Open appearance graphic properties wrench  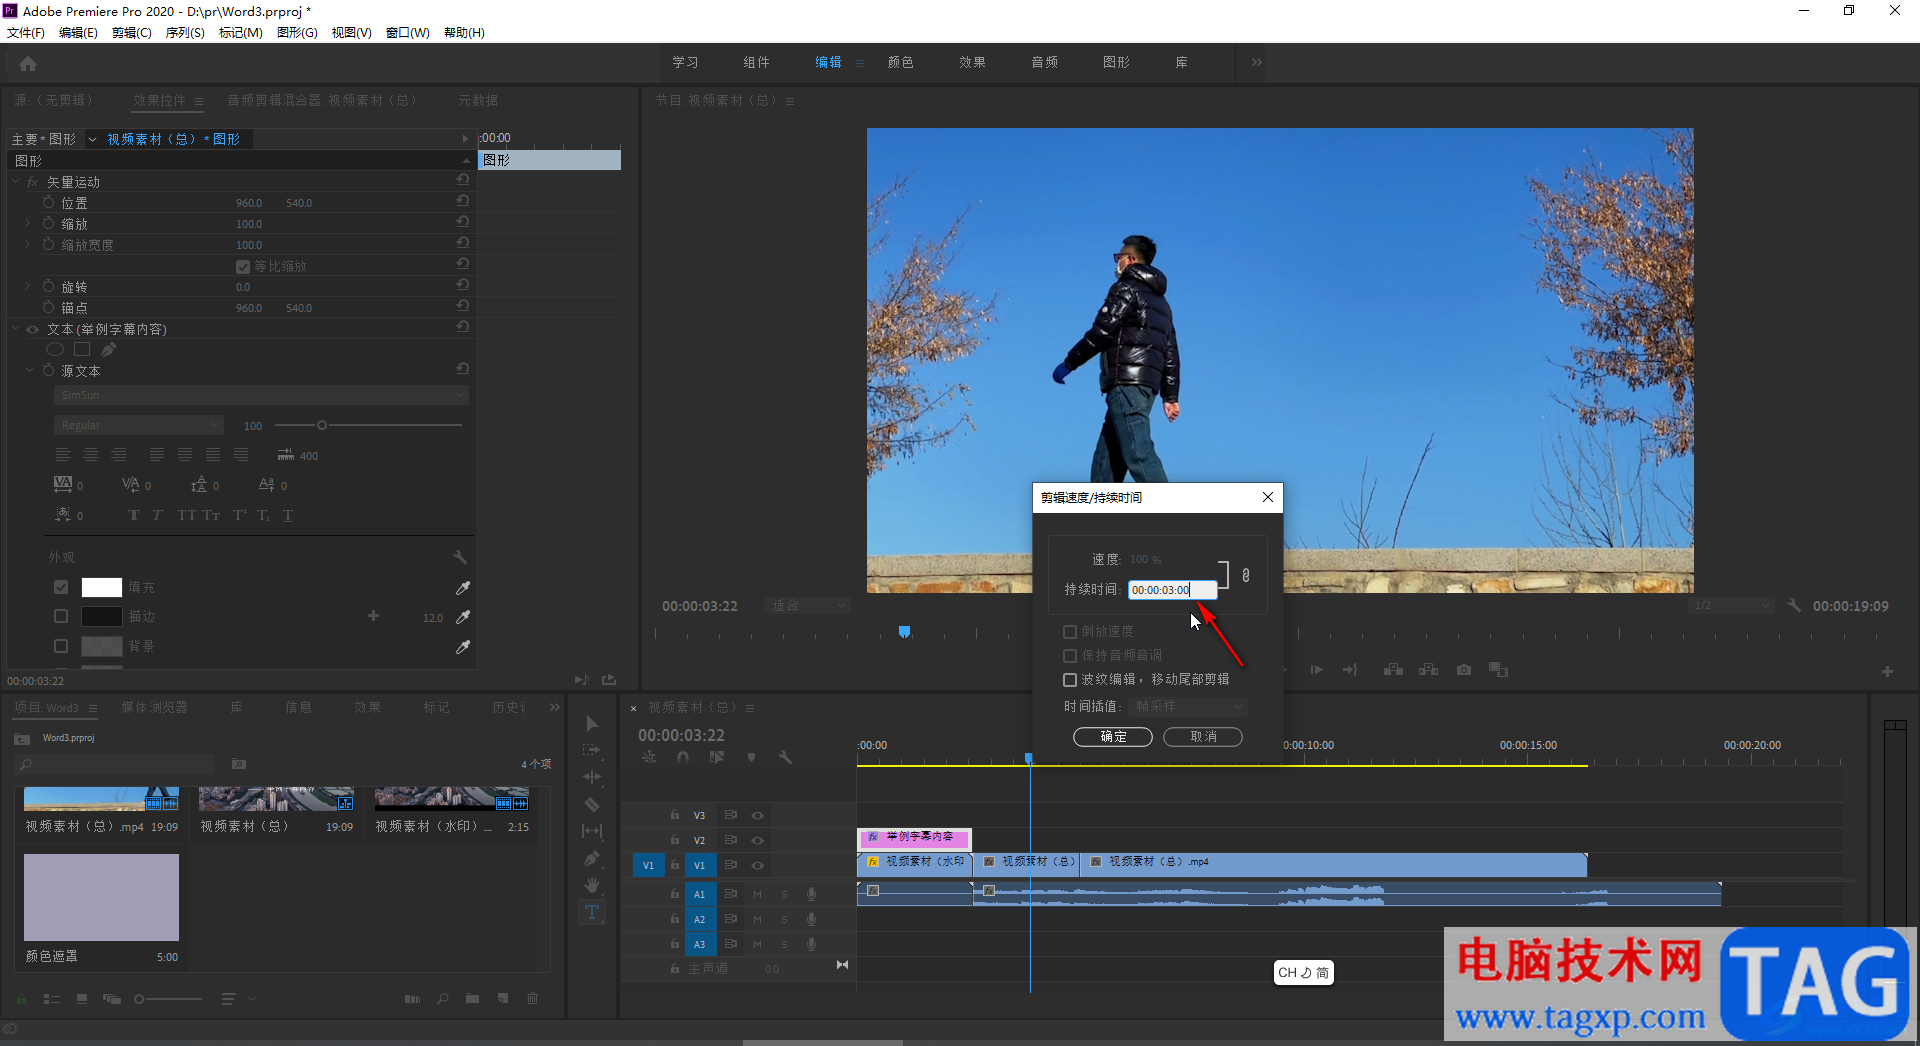pos(460,557)
